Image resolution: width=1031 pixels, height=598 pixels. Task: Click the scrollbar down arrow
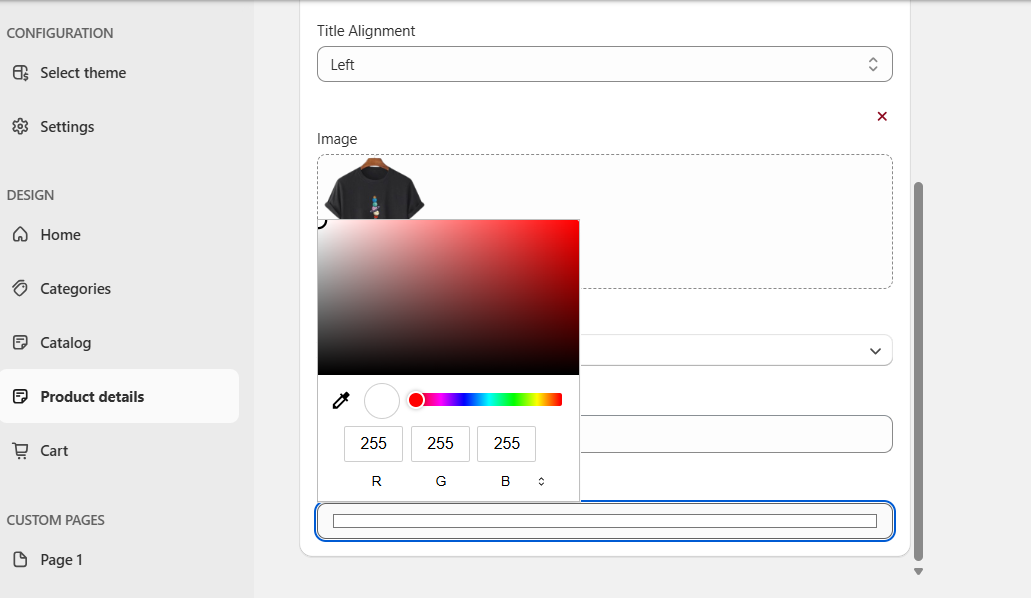click(x=919, y=572)
